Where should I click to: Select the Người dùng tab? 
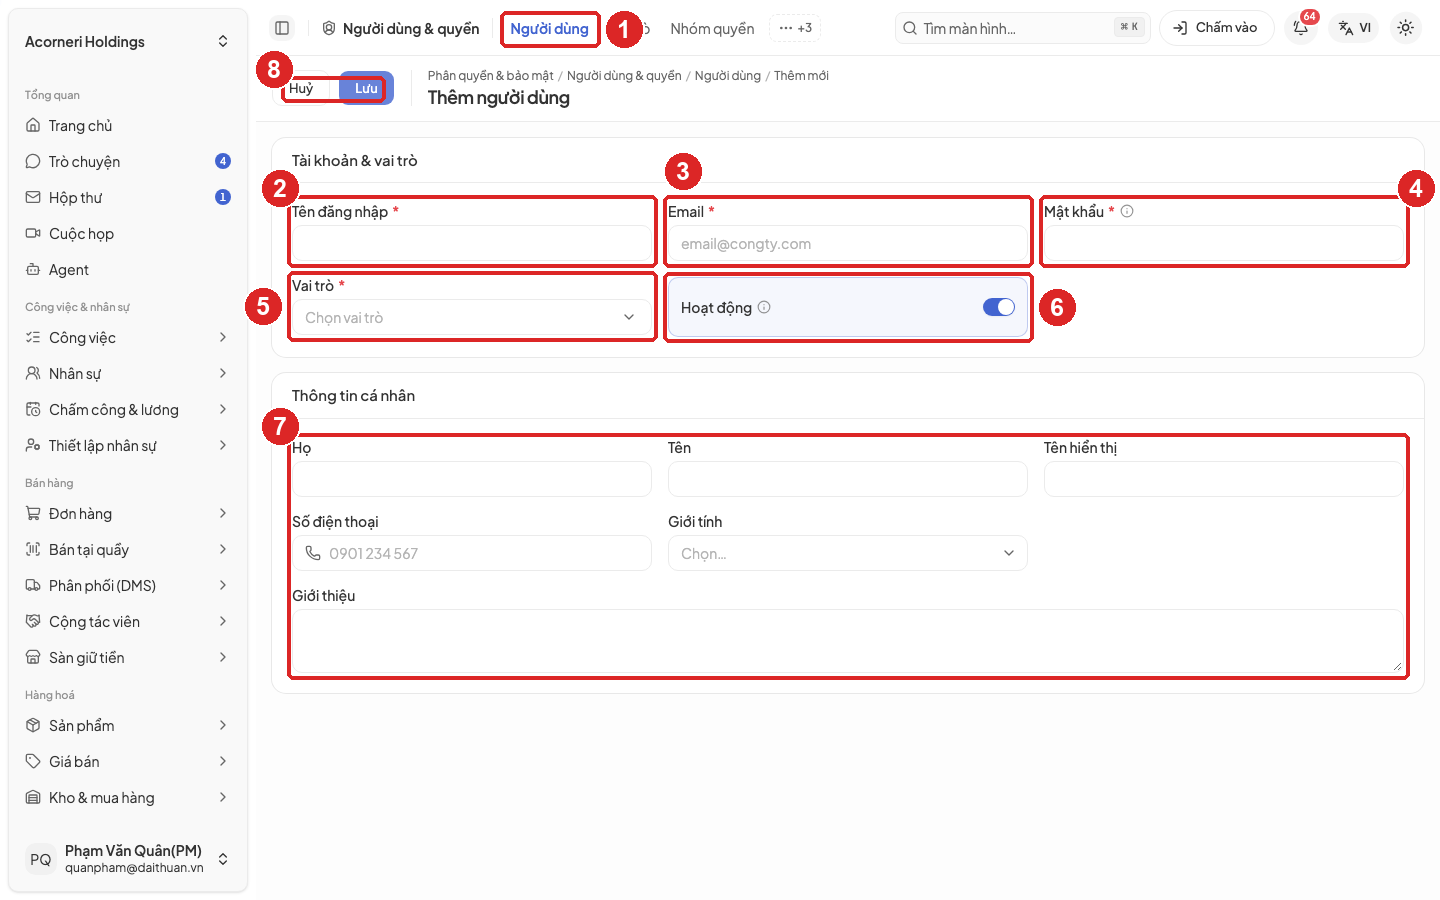coord(549,29)
